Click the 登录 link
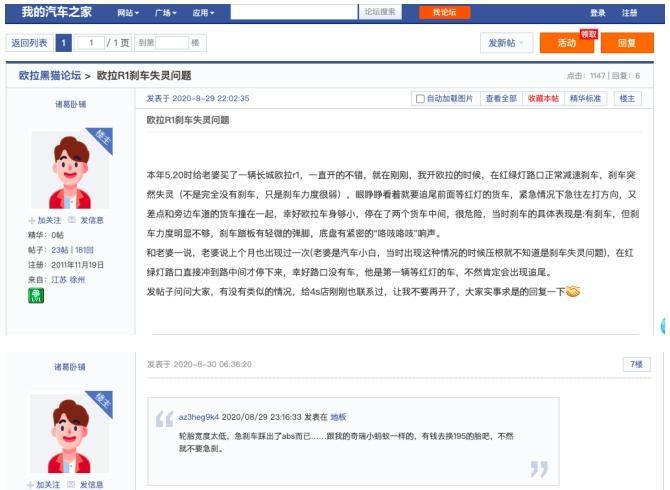Image resolution: width=670 pixels, height=490 pixels. pos(598,13)
